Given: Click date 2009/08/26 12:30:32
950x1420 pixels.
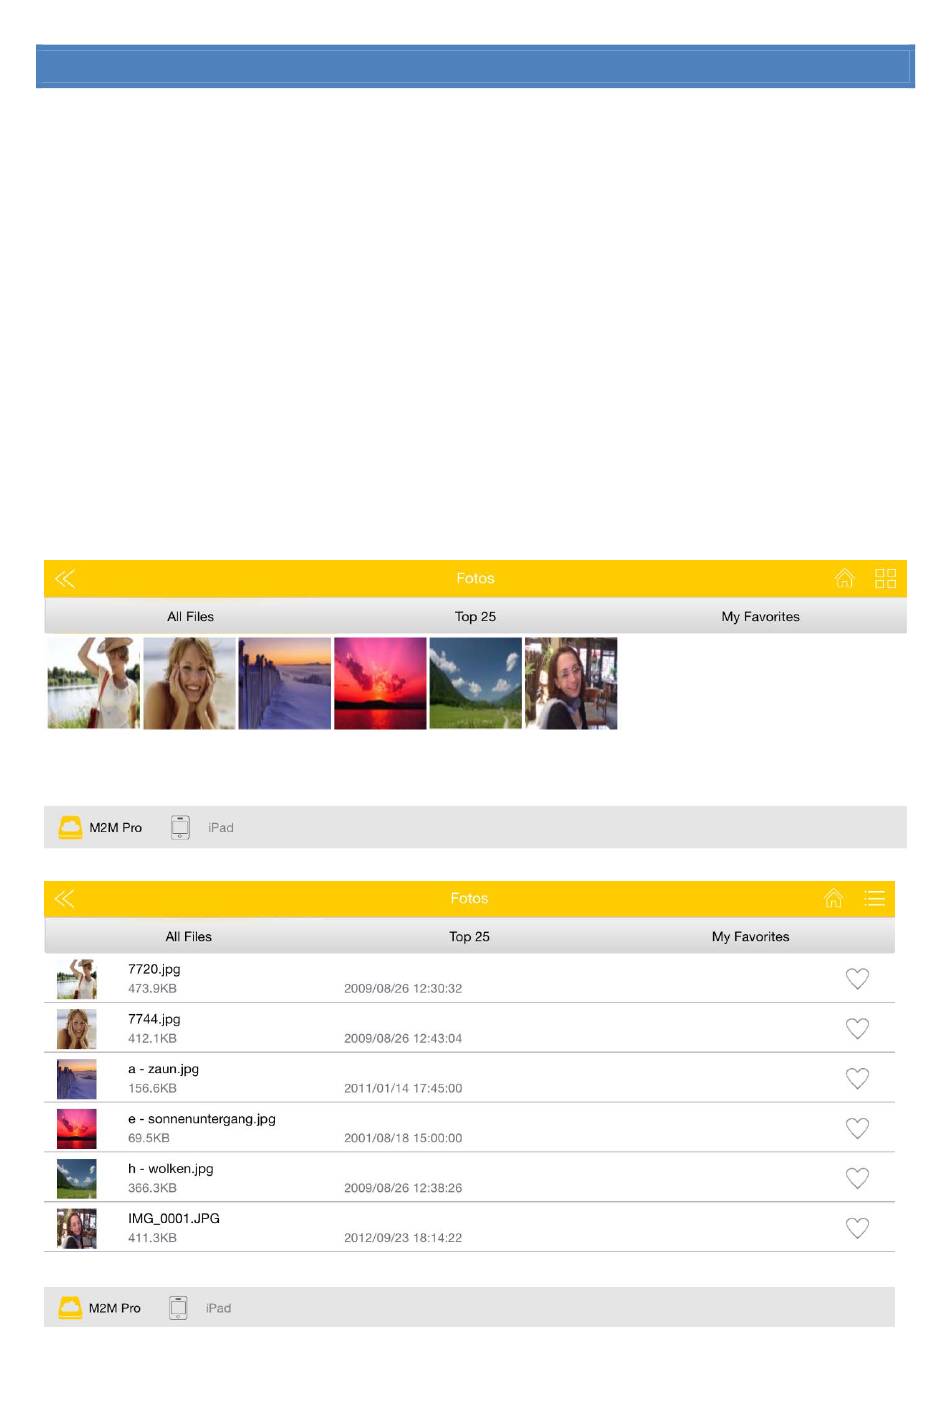Looking at the screenshot, I should pos(403,989).
